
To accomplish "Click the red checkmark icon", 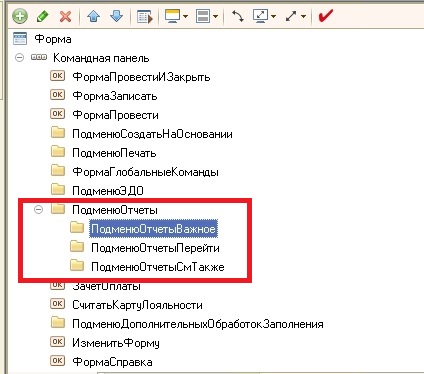I will [x=325, y=16].
